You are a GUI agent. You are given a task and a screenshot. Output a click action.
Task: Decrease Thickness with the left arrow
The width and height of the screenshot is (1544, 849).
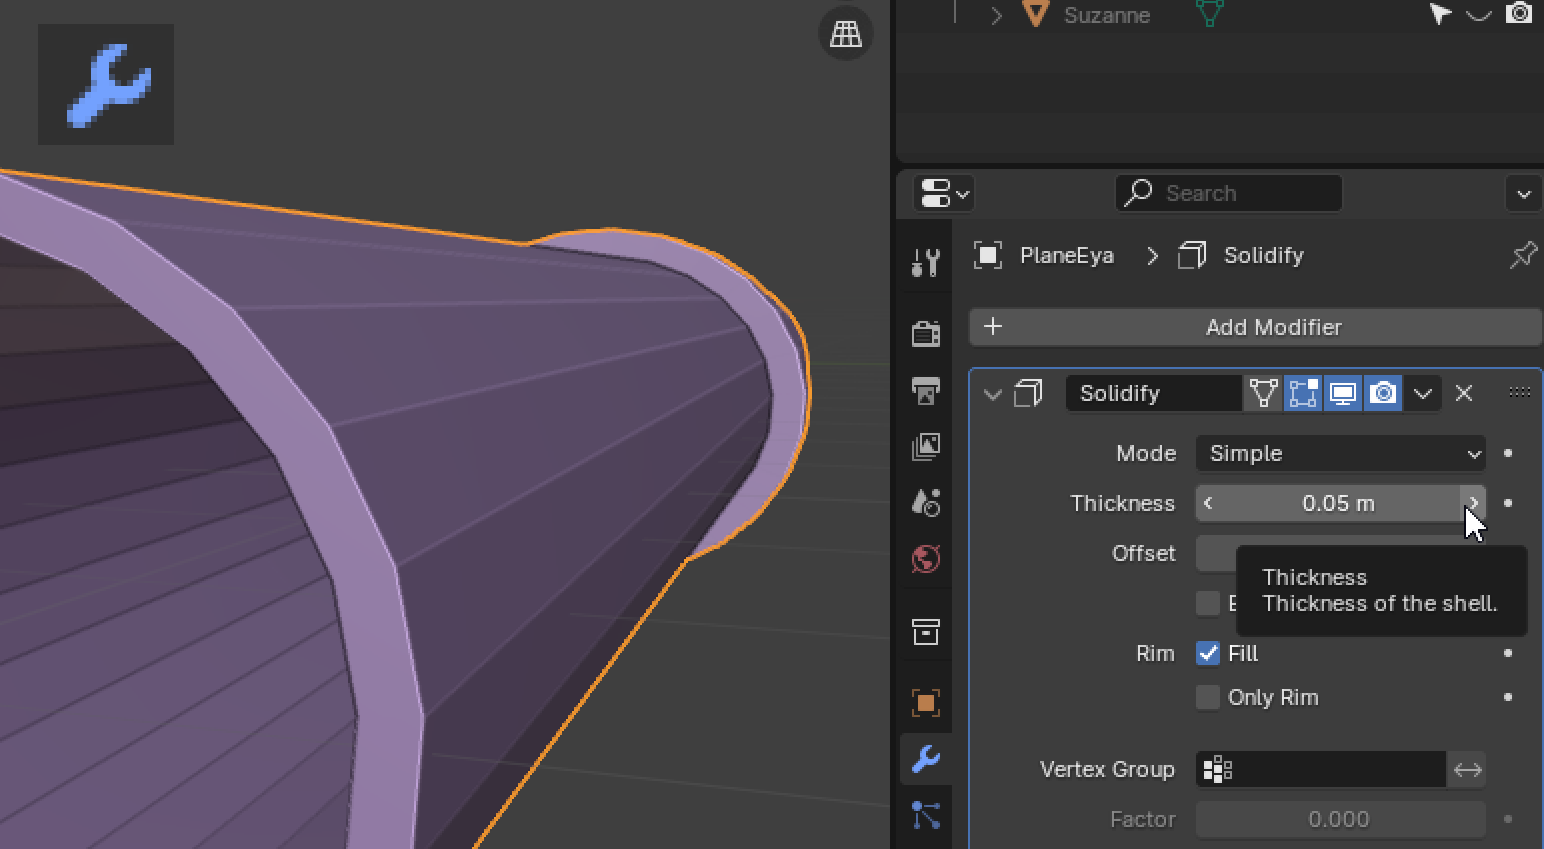(1208, 503)
